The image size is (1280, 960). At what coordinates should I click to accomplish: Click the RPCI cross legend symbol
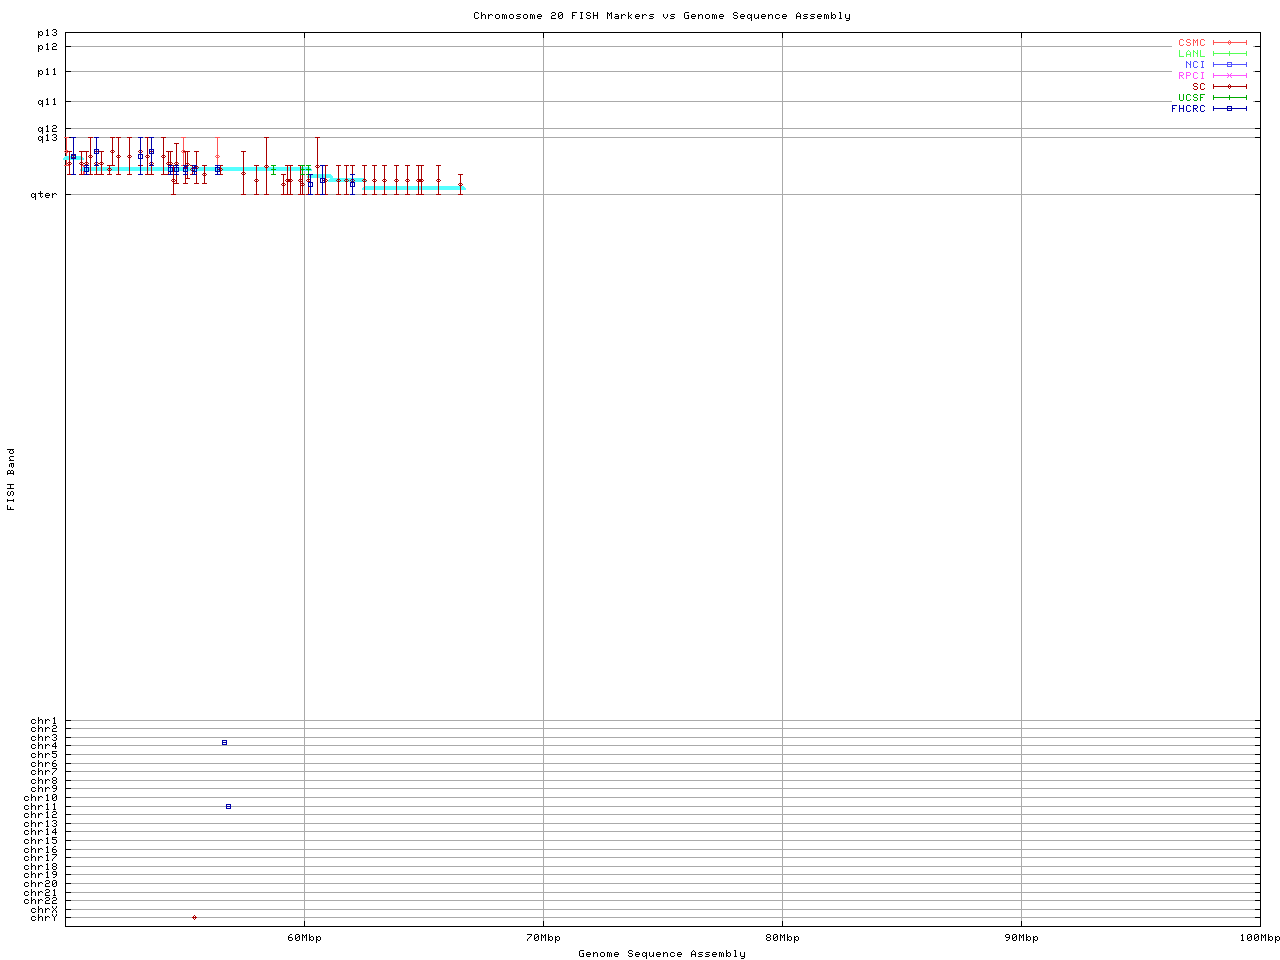[x=1229, y=76]
